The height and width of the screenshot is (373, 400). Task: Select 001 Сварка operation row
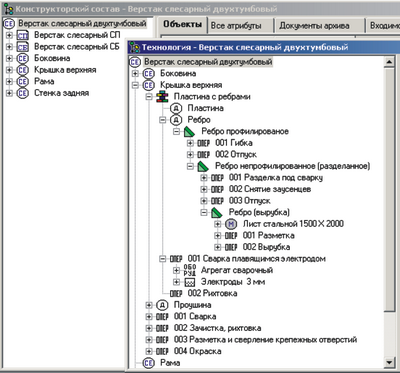point(195,317)
